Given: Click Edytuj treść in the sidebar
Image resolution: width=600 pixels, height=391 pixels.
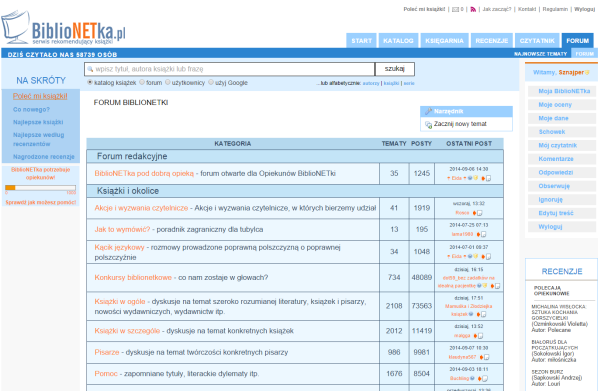Looking at the screenshot, I should click(562, 213).
